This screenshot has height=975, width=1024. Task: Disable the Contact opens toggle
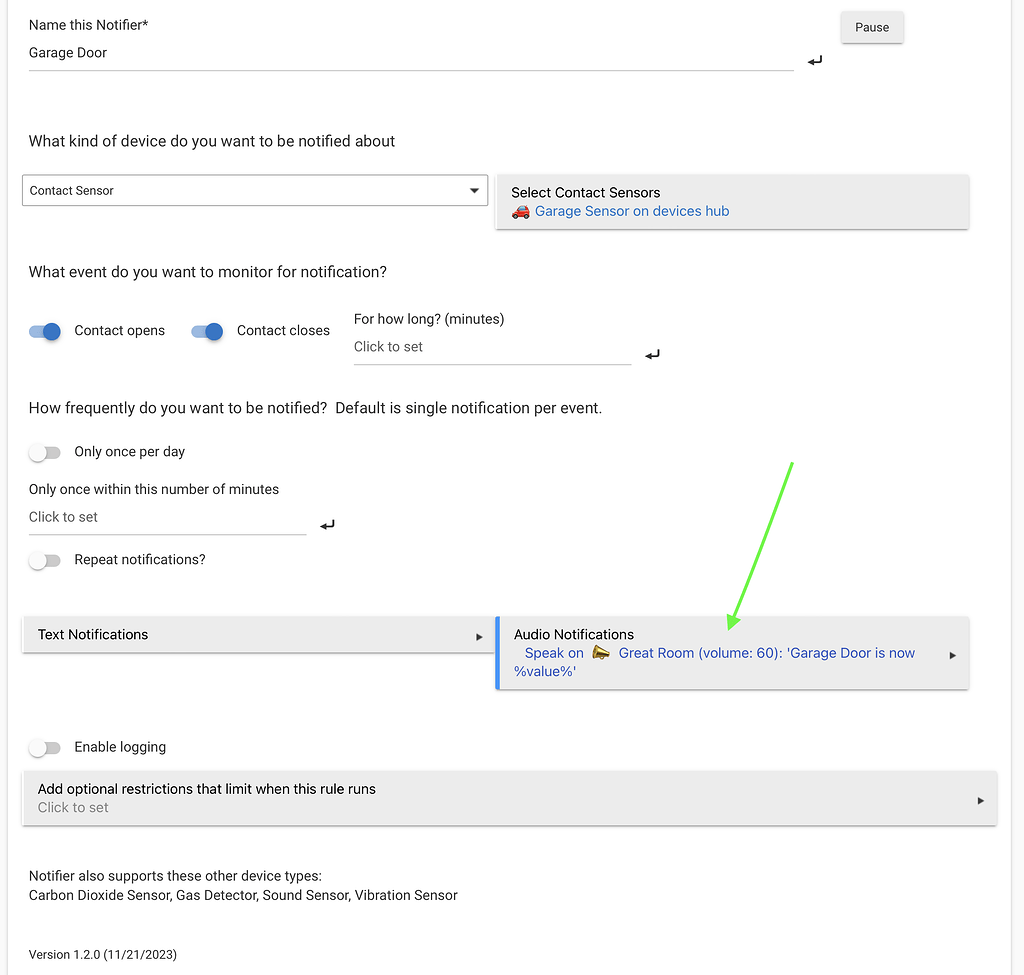click(44, 330)
